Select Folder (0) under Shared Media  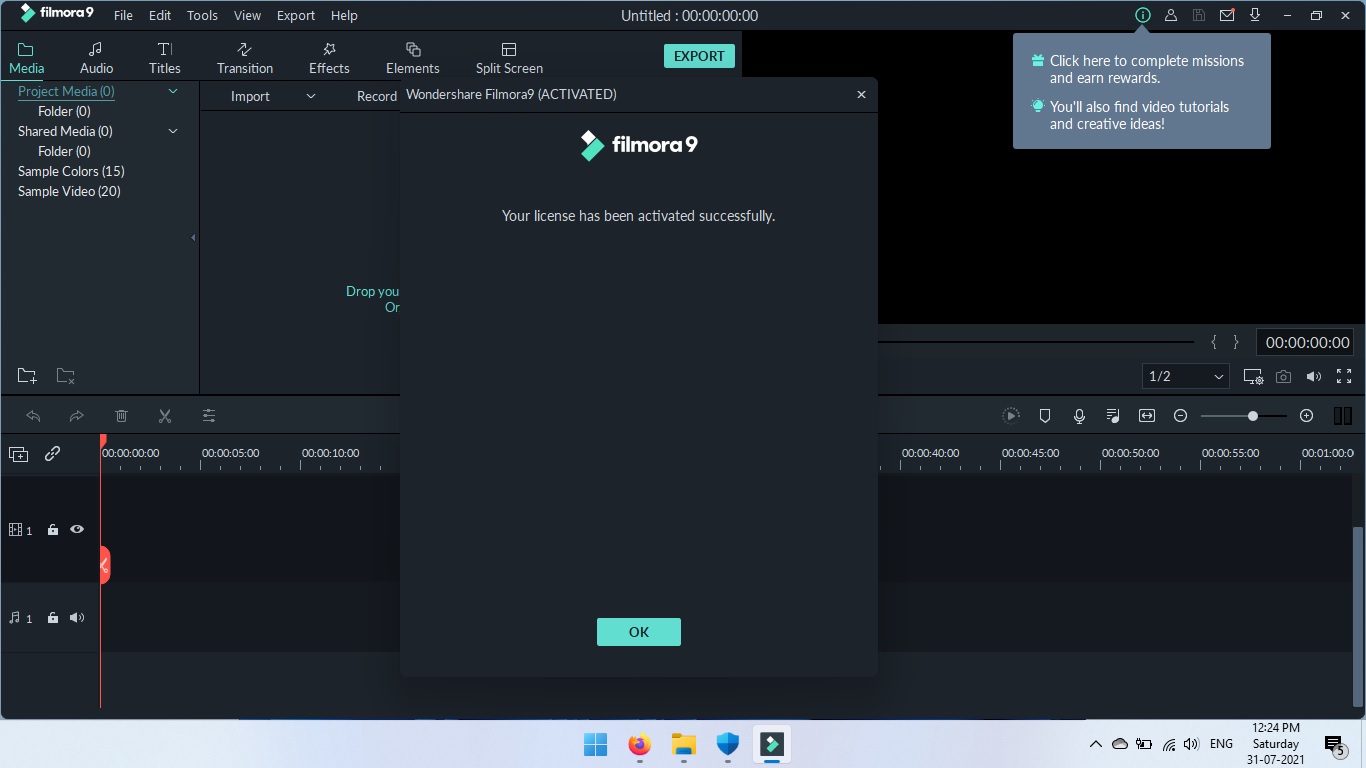point(64,151)
